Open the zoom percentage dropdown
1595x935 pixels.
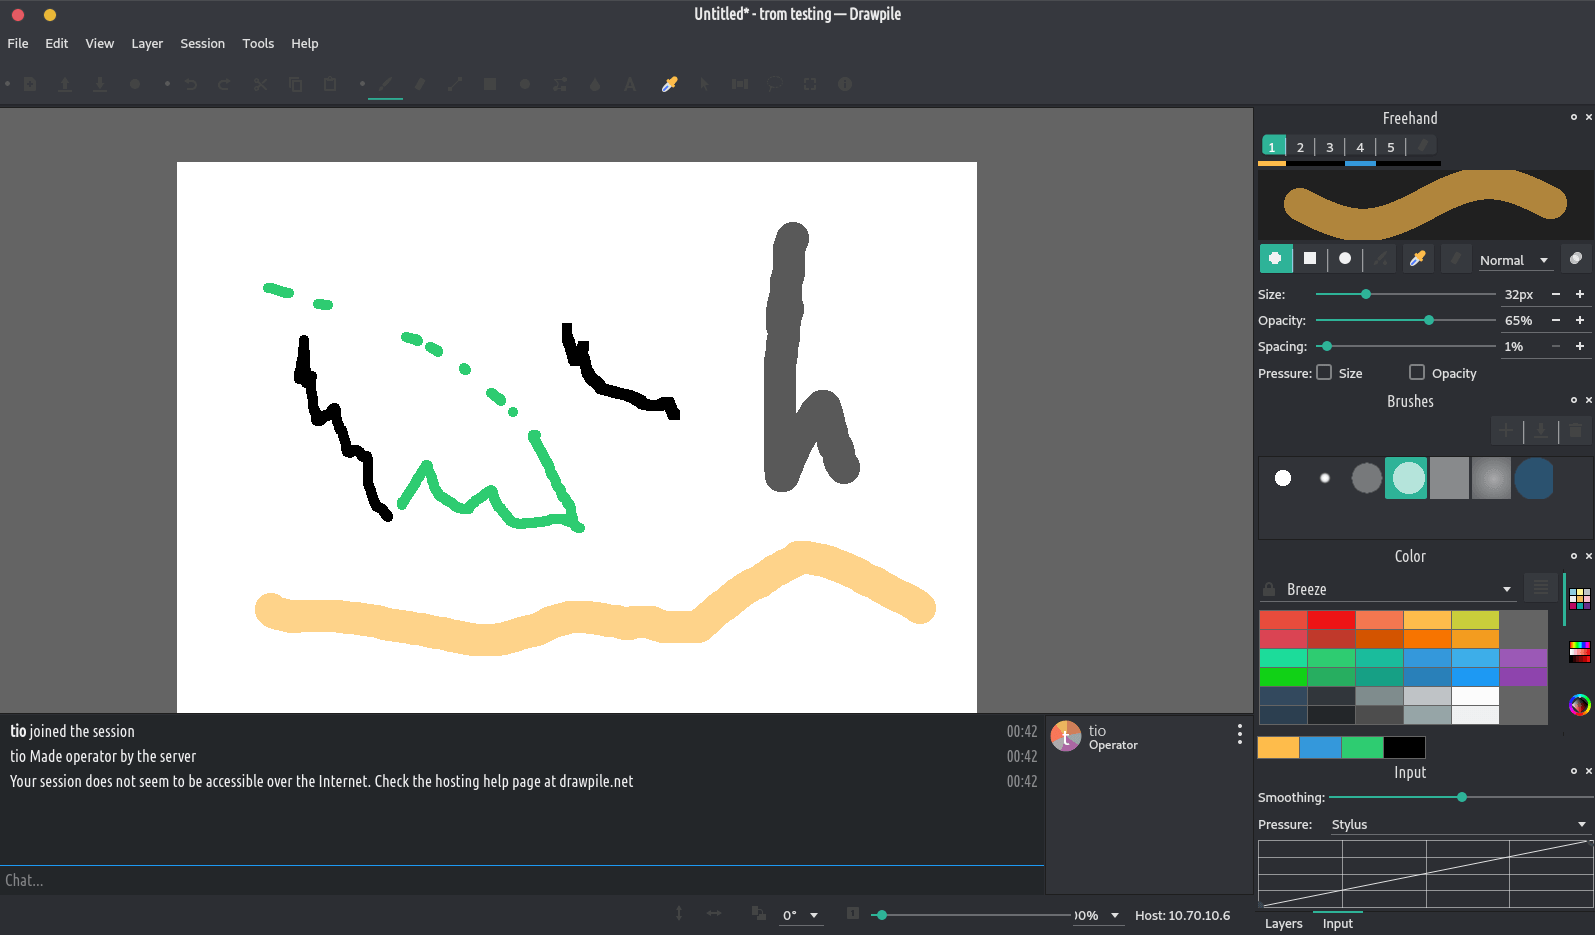tap(1097, 915)
